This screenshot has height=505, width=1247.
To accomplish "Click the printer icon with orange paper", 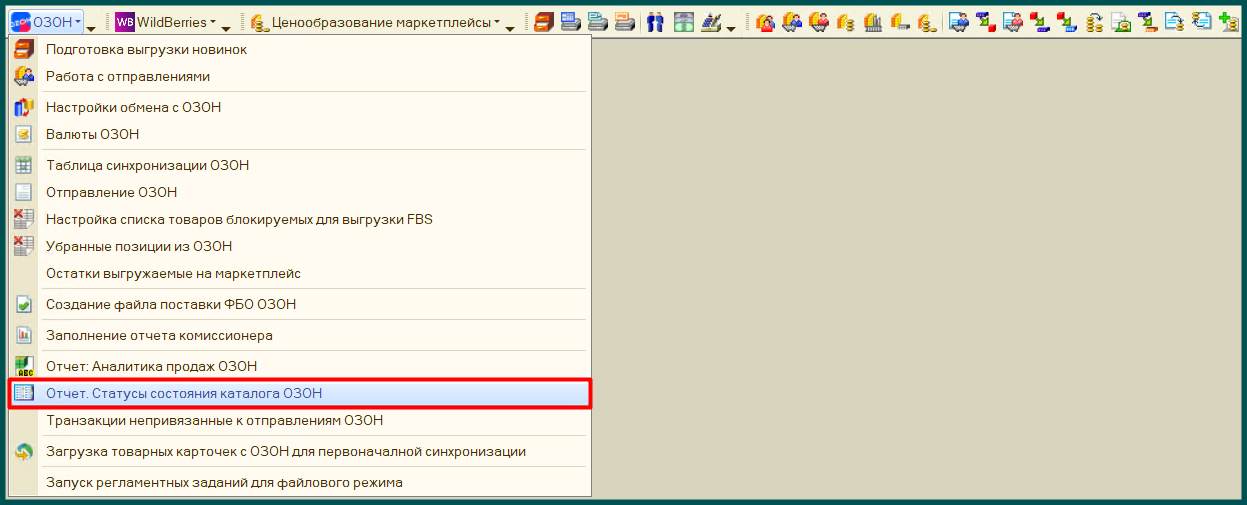I will (625, 21).
